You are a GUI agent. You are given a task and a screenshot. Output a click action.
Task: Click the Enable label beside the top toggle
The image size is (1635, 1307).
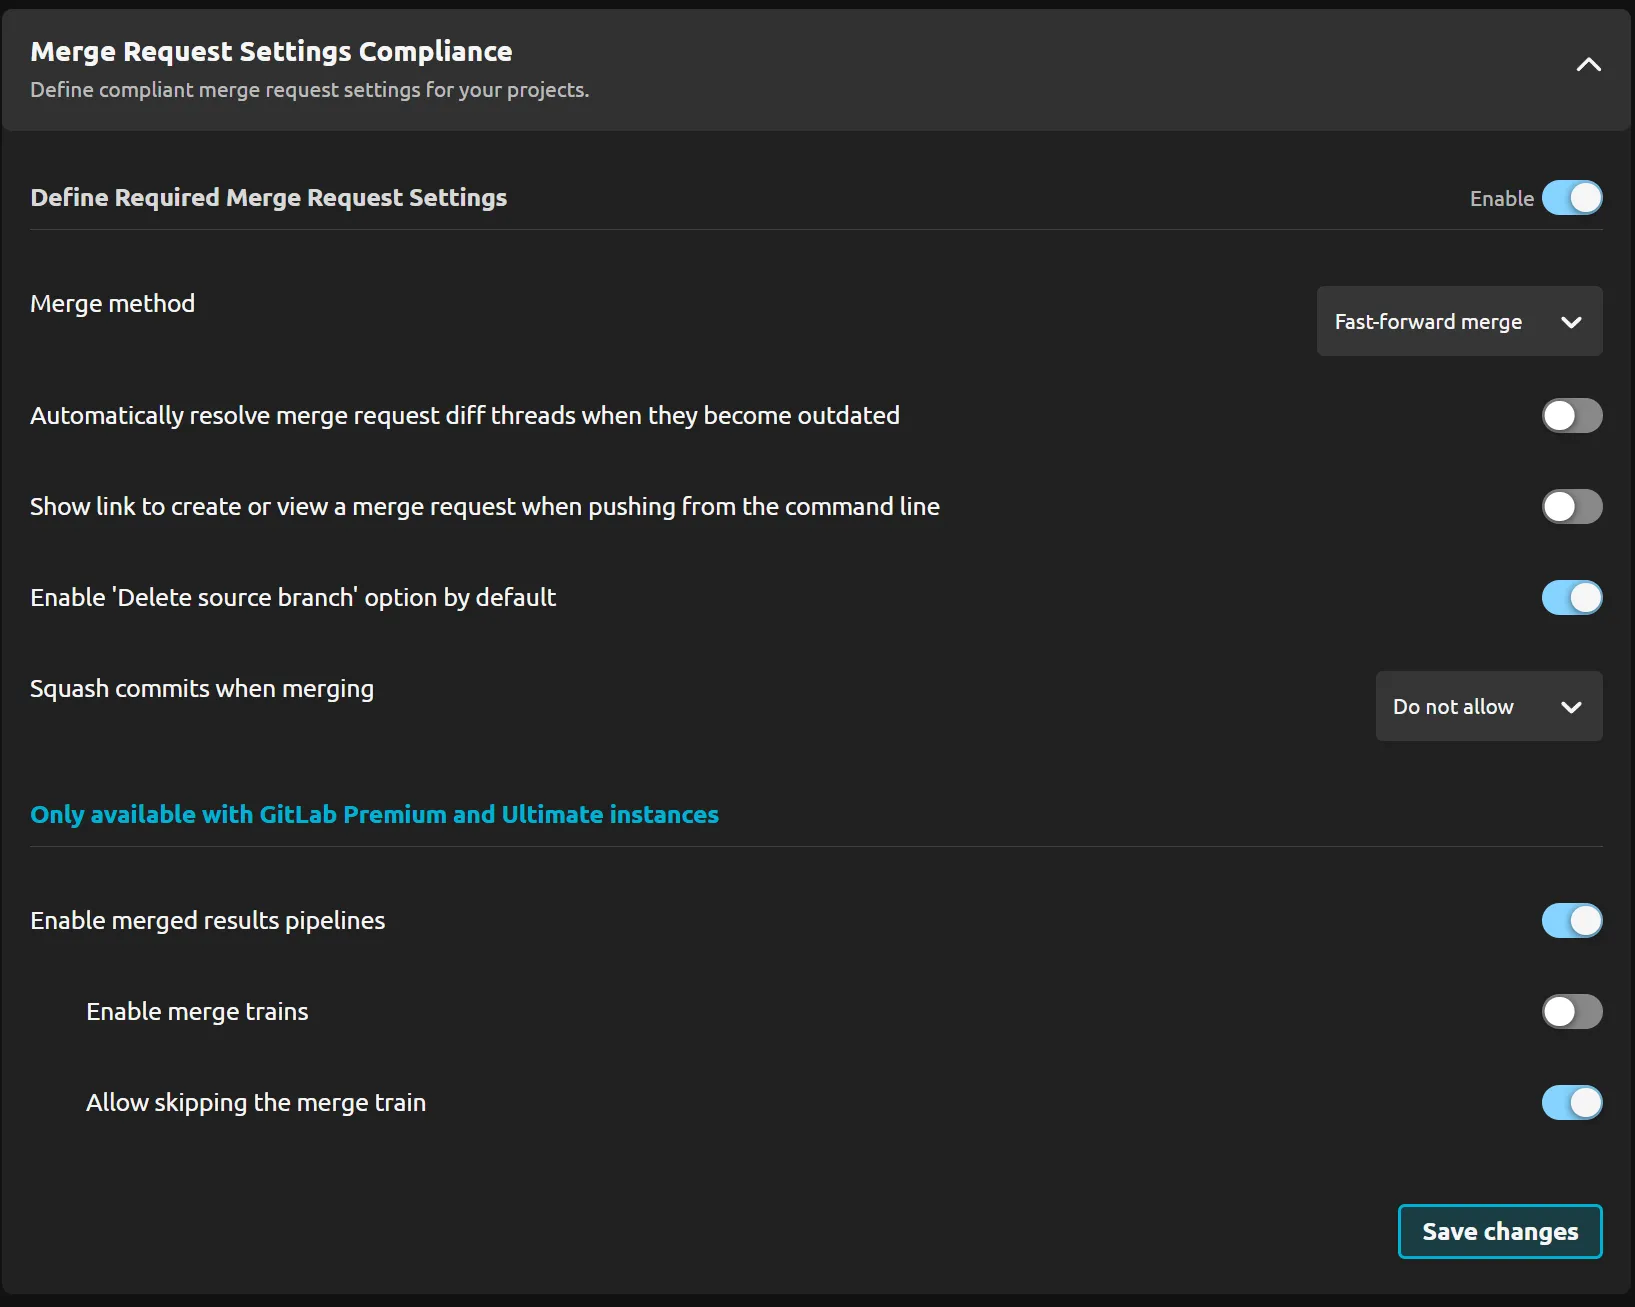coord(1501,198)
